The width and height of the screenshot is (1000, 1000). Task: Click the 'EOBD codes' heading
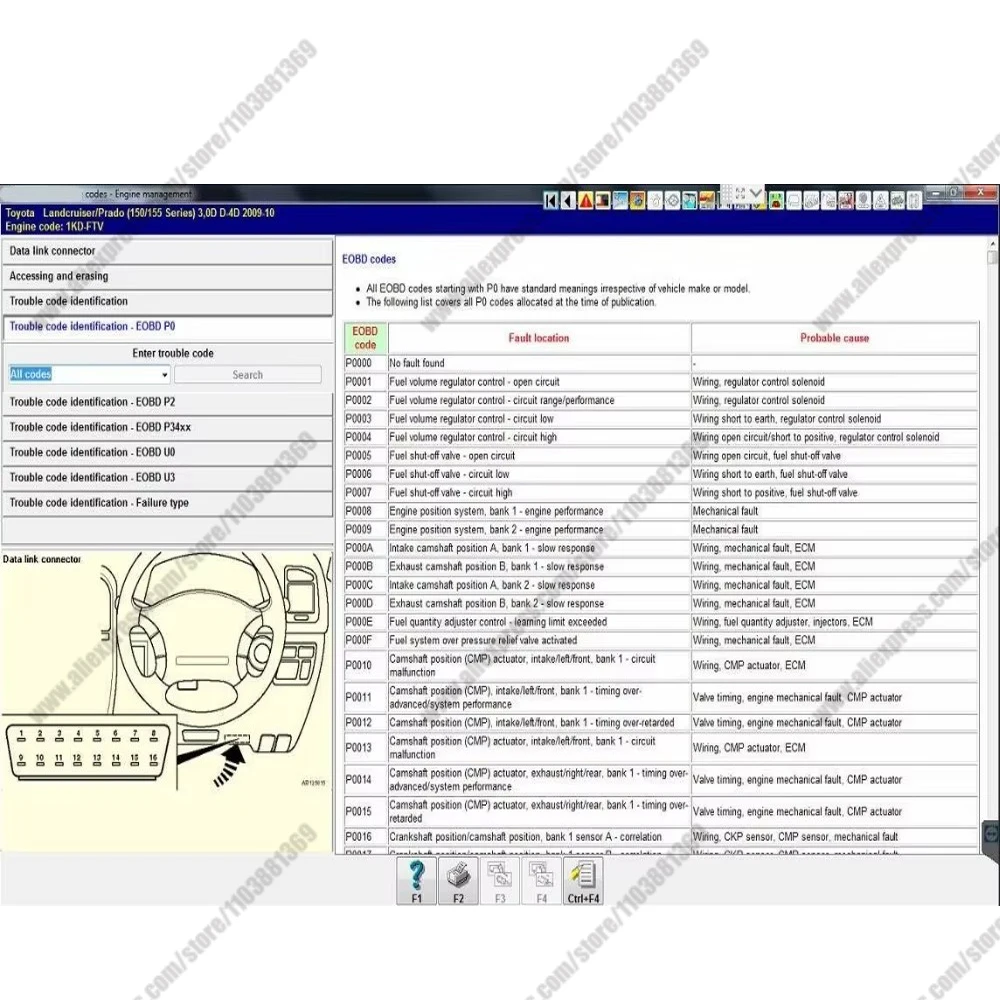coord(369,260)
